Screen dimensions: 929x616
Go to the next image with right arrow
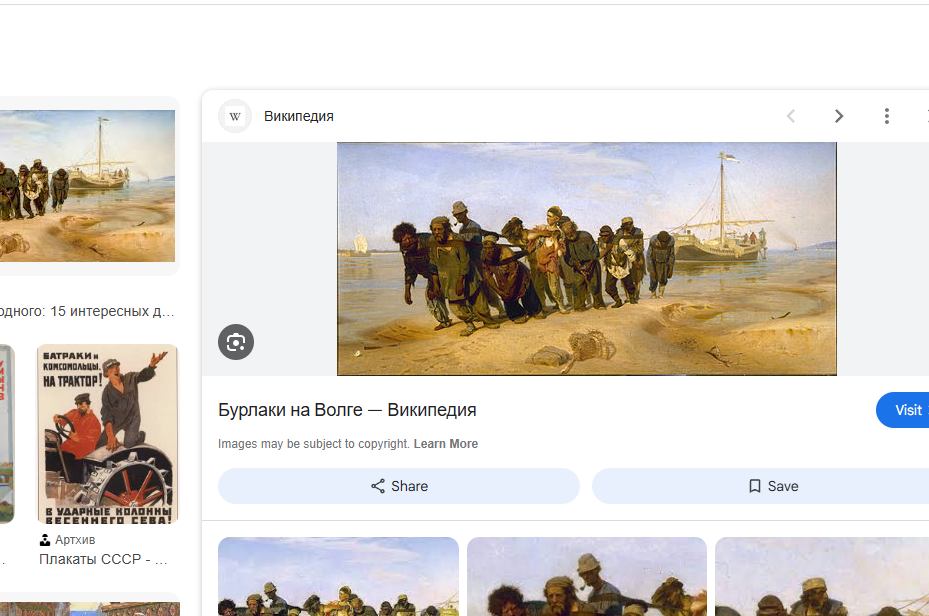(839, 116)
